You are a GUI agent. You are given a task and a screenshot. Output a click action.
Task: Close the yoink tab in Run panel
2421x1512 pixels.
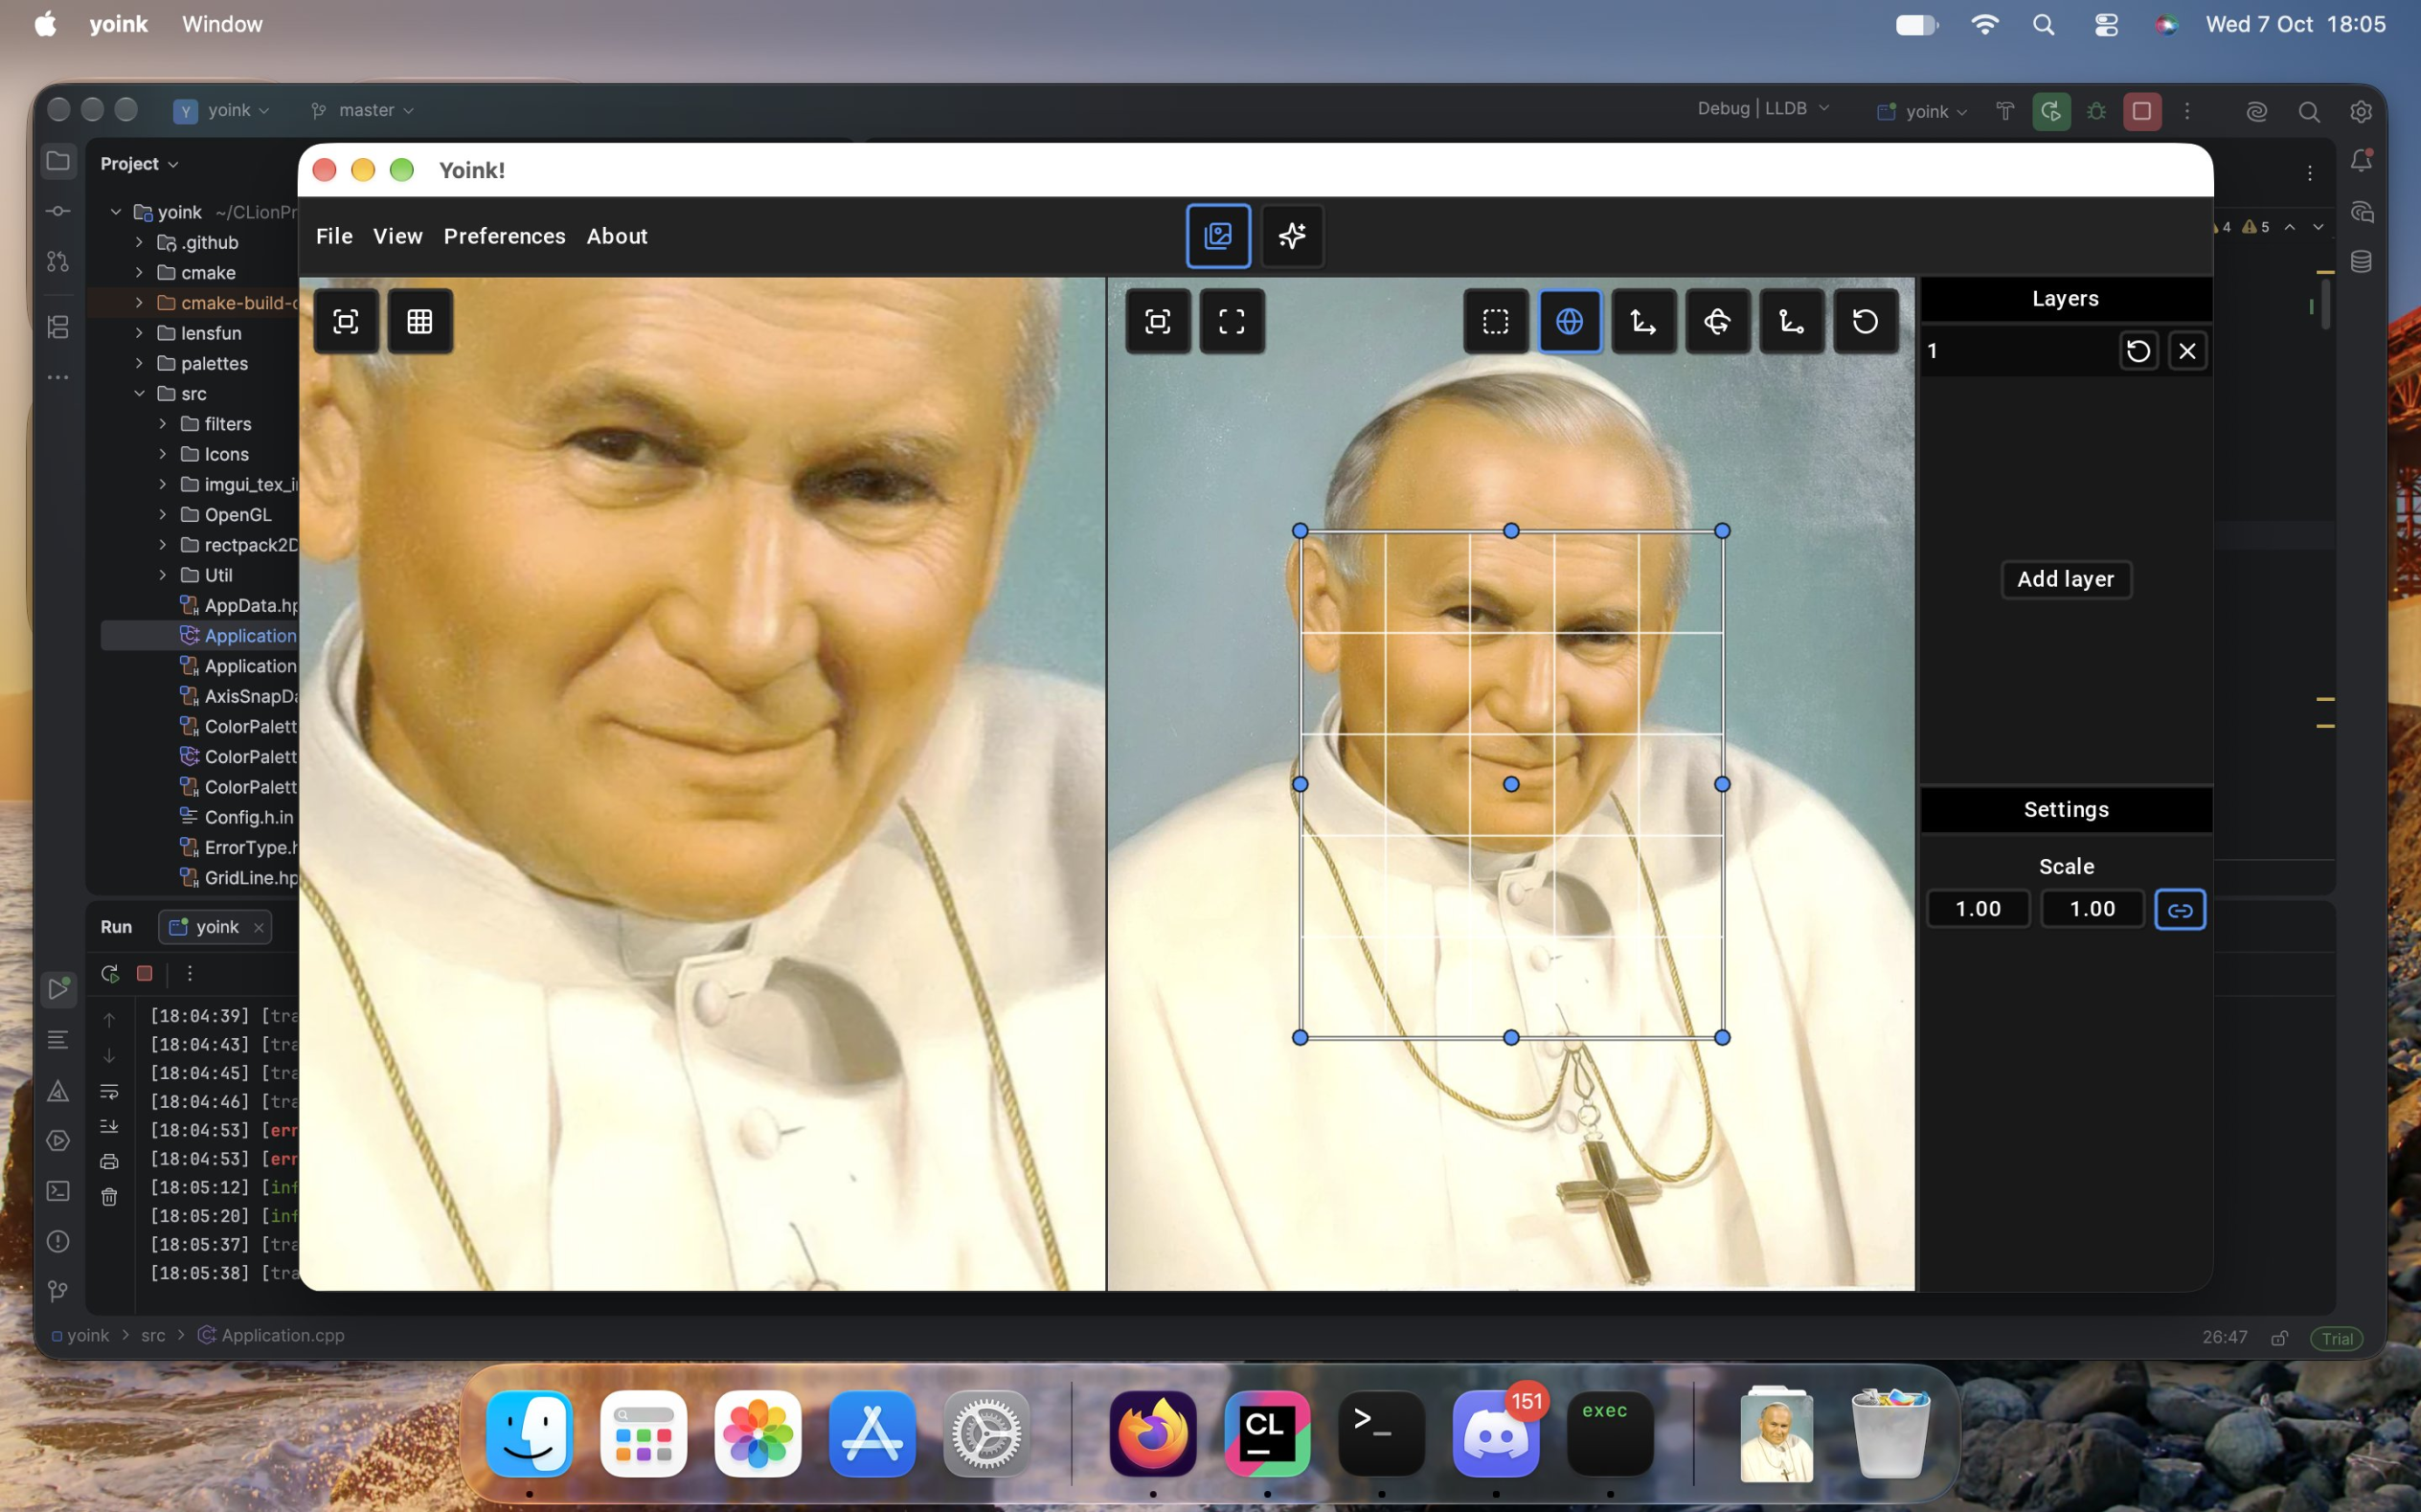[x=259, y=927]
